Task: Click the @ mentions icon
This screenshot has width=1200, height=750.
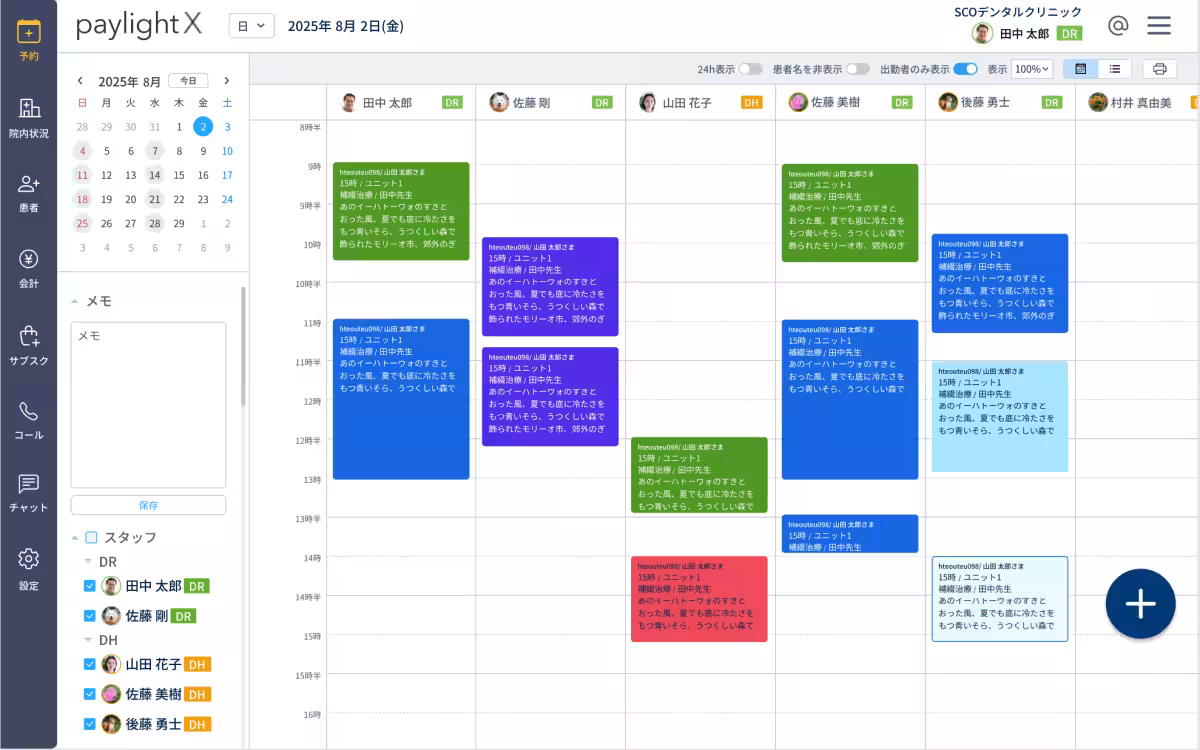Action: (1118, 26)
